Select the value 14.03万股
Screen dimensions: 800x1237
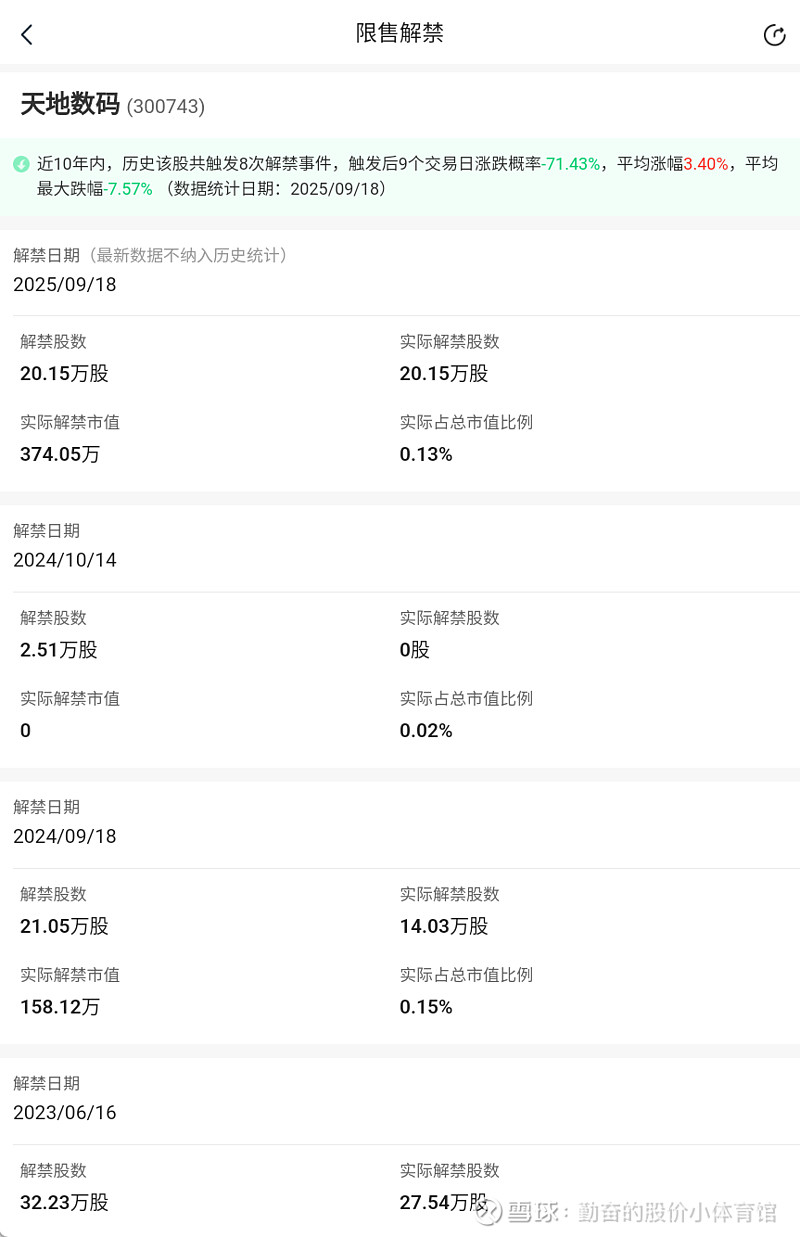coord(444,926)
